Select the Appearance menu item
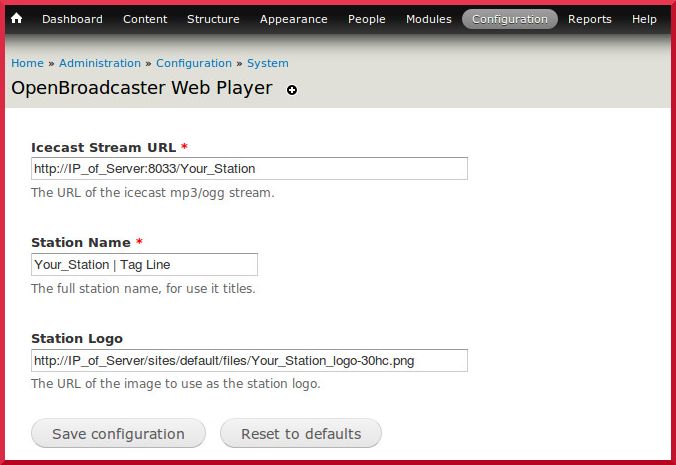 [x=294, y=19]
